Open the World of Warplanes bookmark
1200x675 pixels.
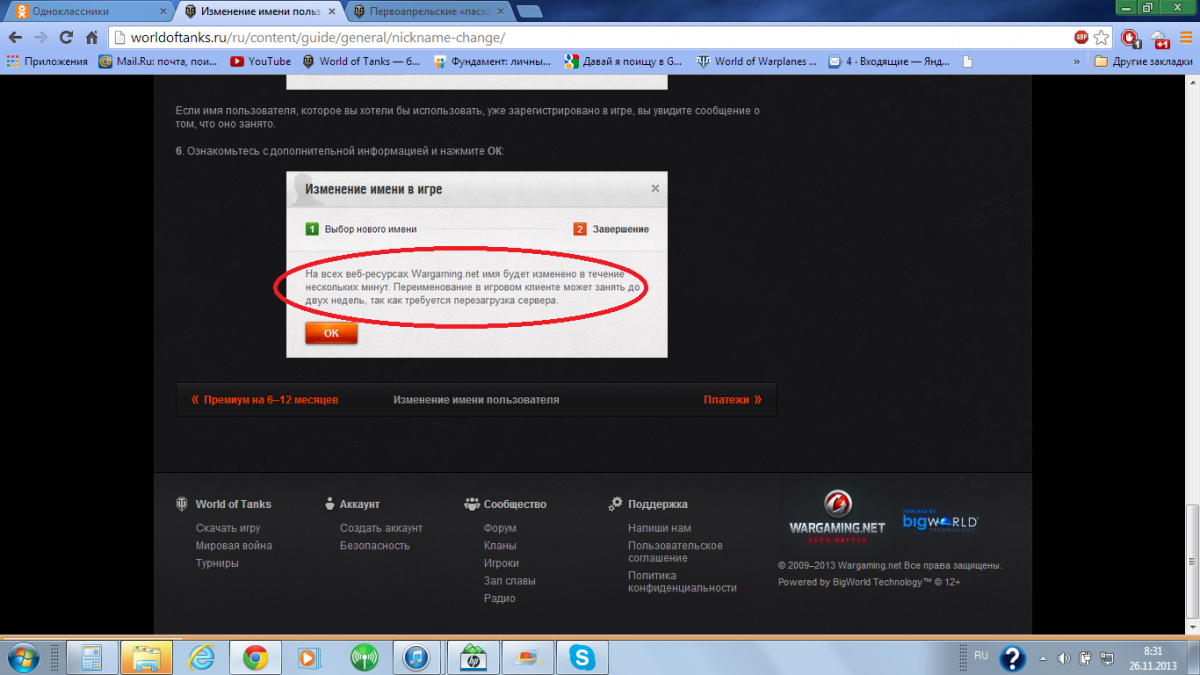tap(756, 61)
